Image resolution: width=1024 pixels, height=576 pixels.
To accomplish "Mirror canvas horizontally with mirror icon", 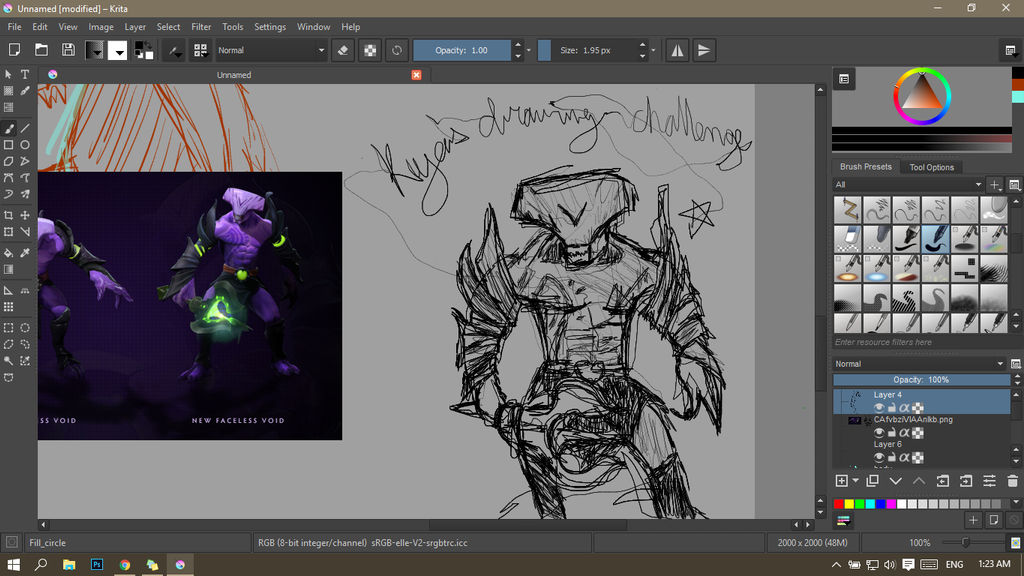I will (x=677, y=50).
